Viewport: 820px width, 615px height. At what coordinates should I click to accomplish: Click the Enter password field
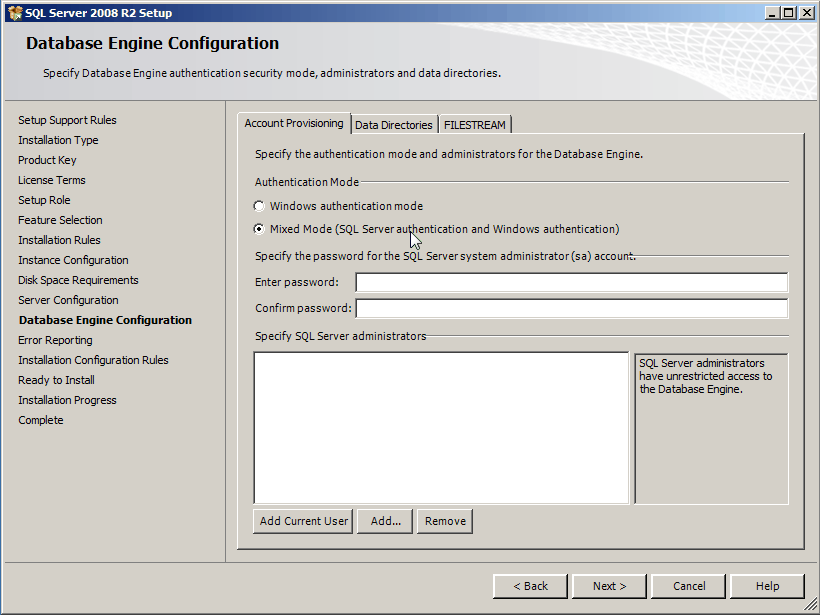pyautogui.click(x=572, y=282)
